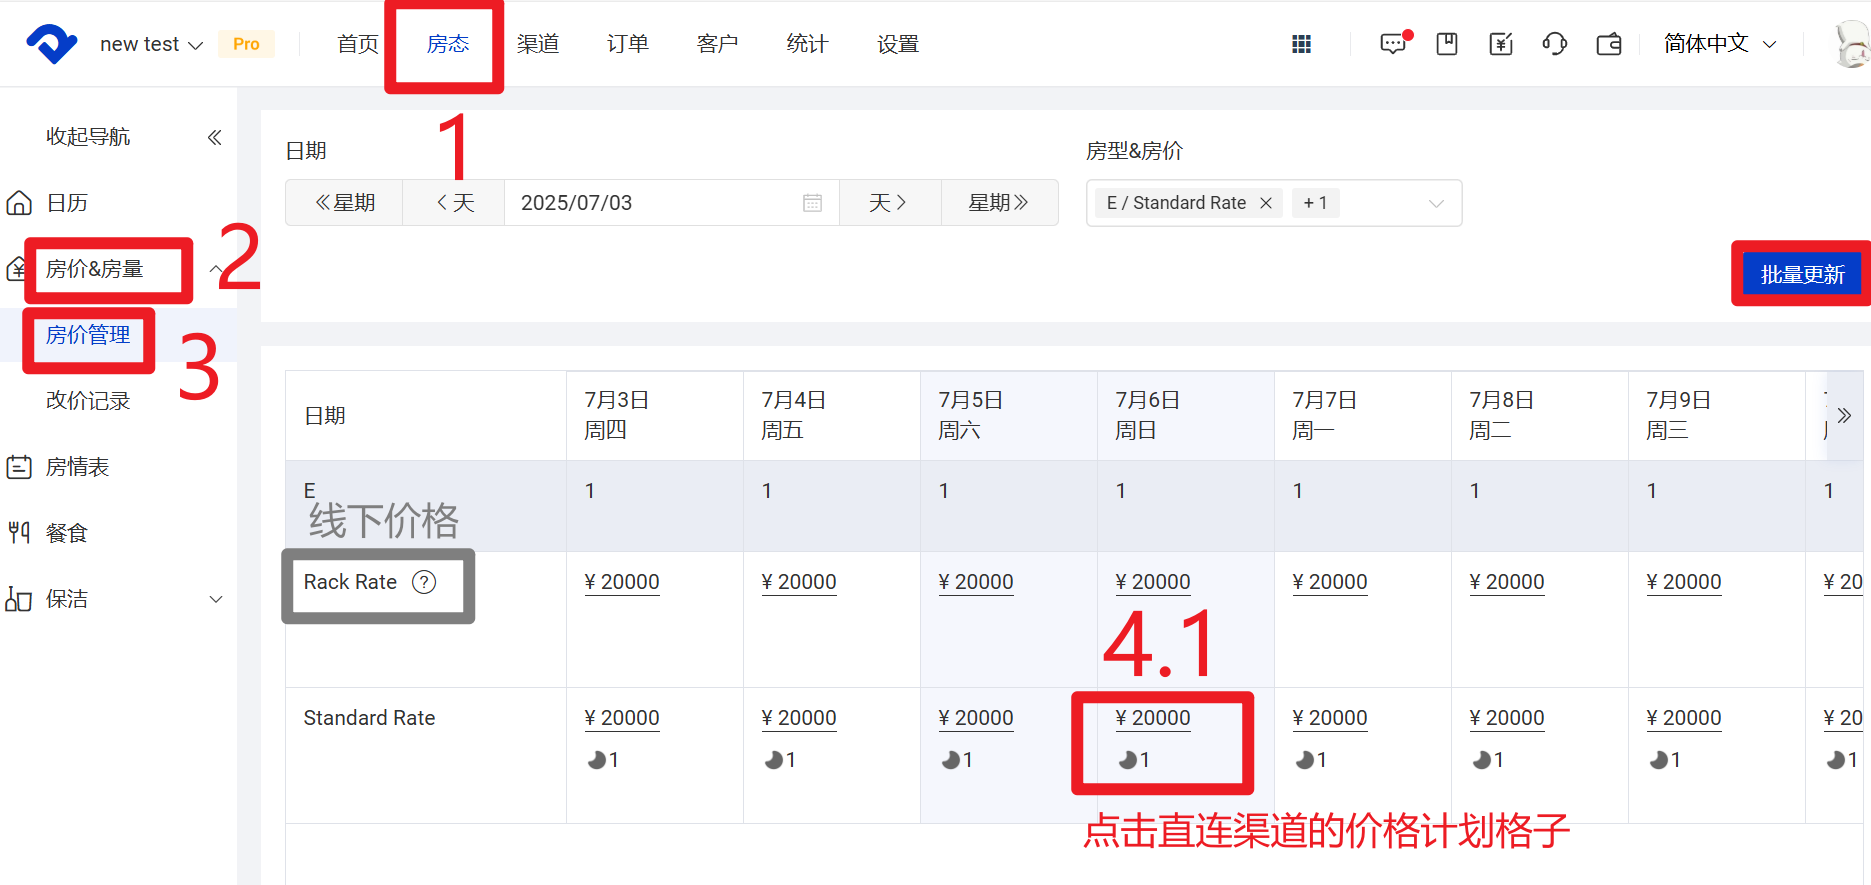Go to next week with 星期» button
1871x885 pixels.
coord(998,203)
